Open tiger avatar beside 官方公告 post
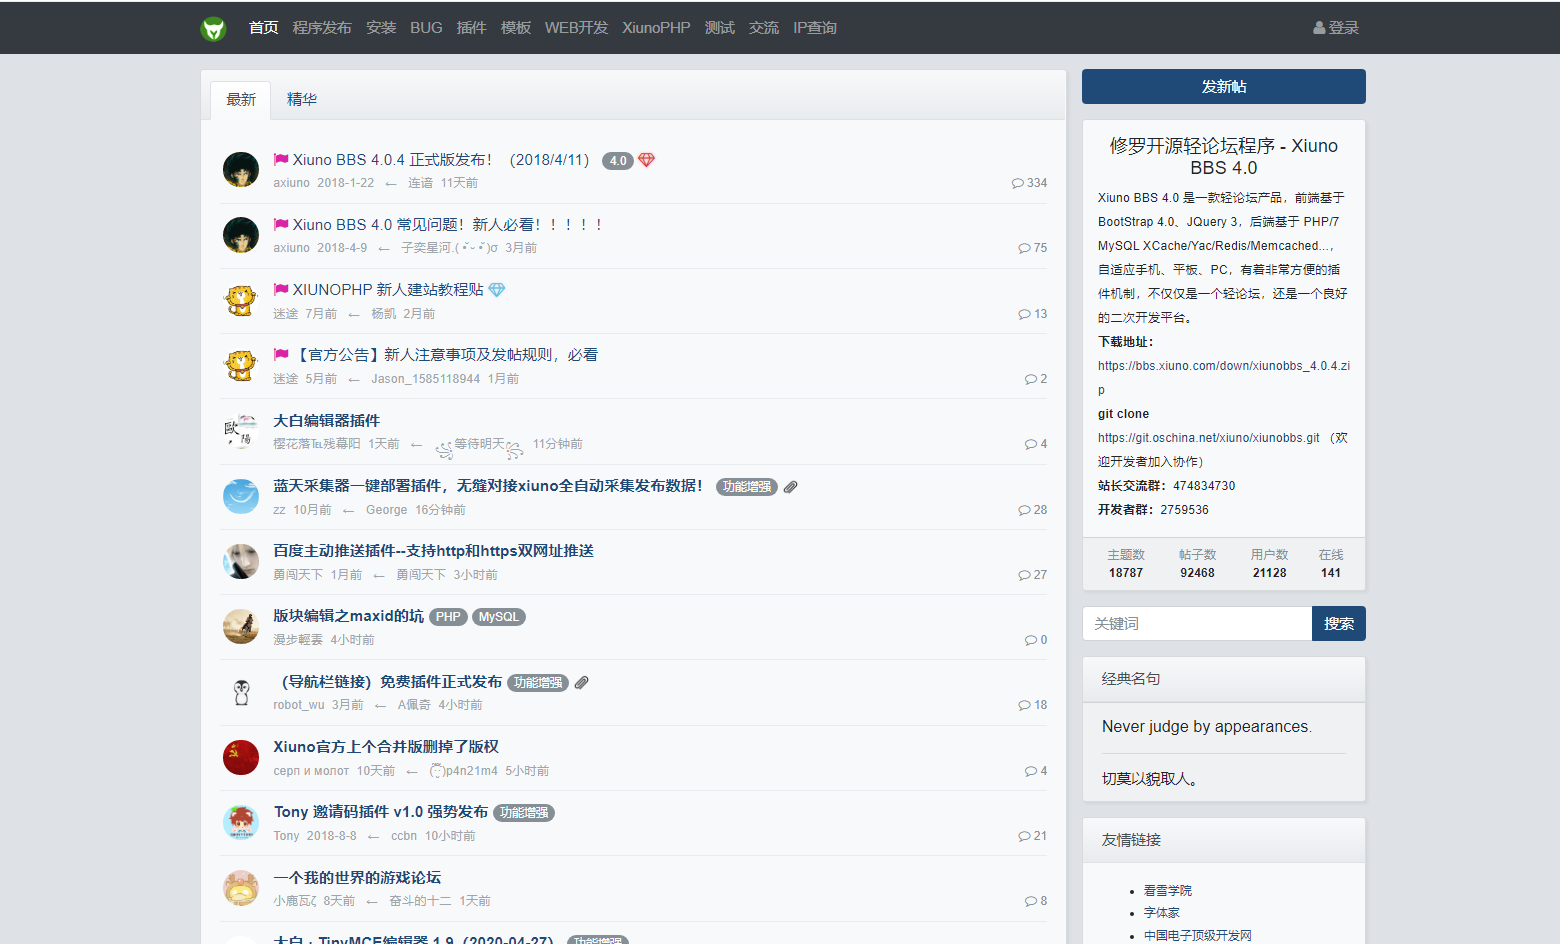 (241, 366)
